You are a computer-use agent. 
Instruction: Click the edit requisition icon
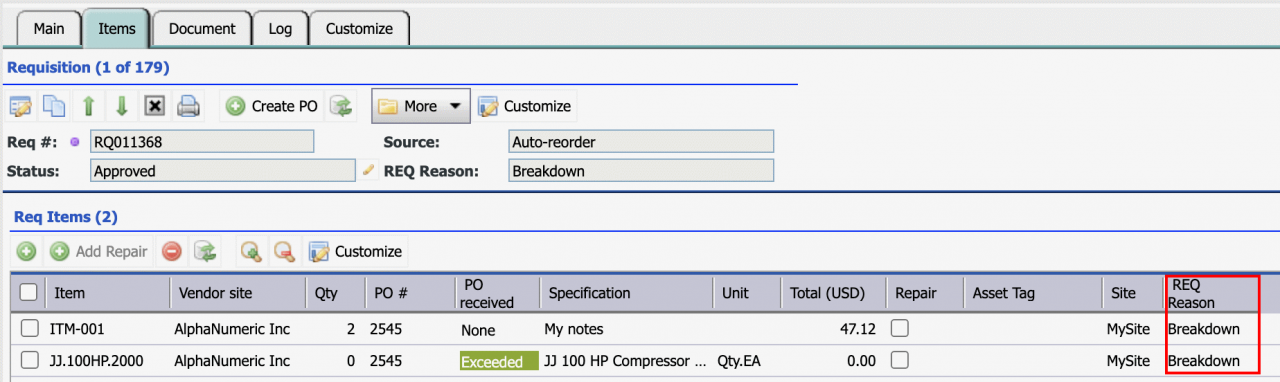pos(21,106)
